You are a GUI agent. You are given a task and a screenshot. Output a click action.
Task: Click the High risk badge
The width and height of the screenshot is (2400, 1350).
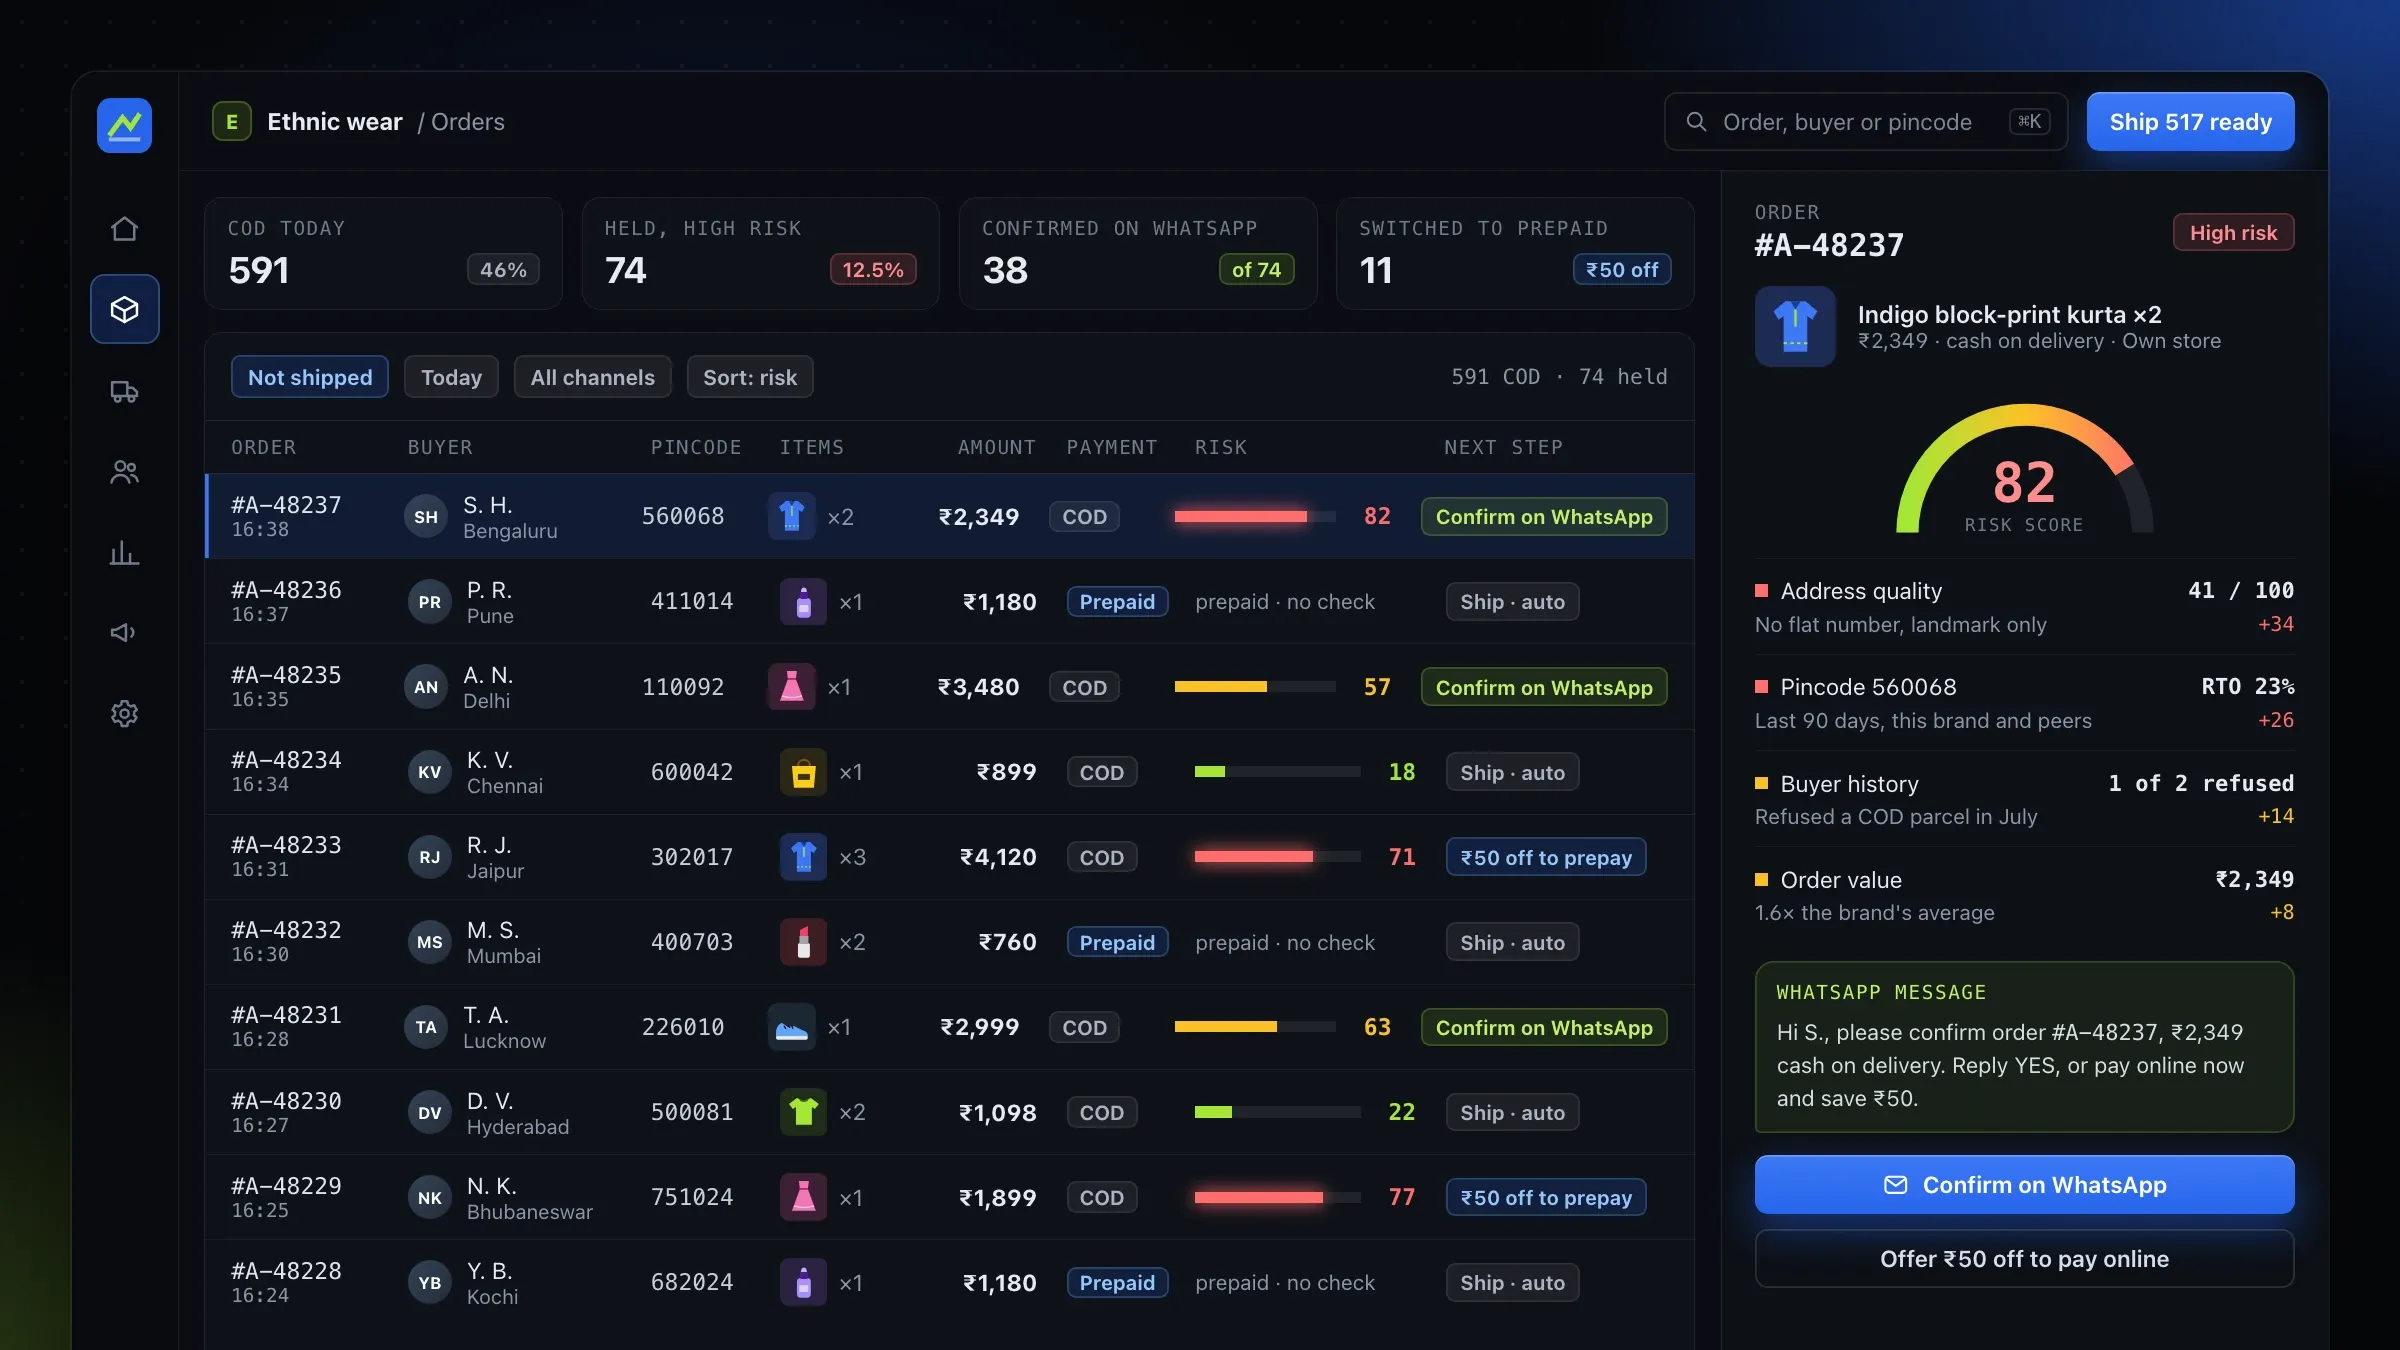point(2233,232)
